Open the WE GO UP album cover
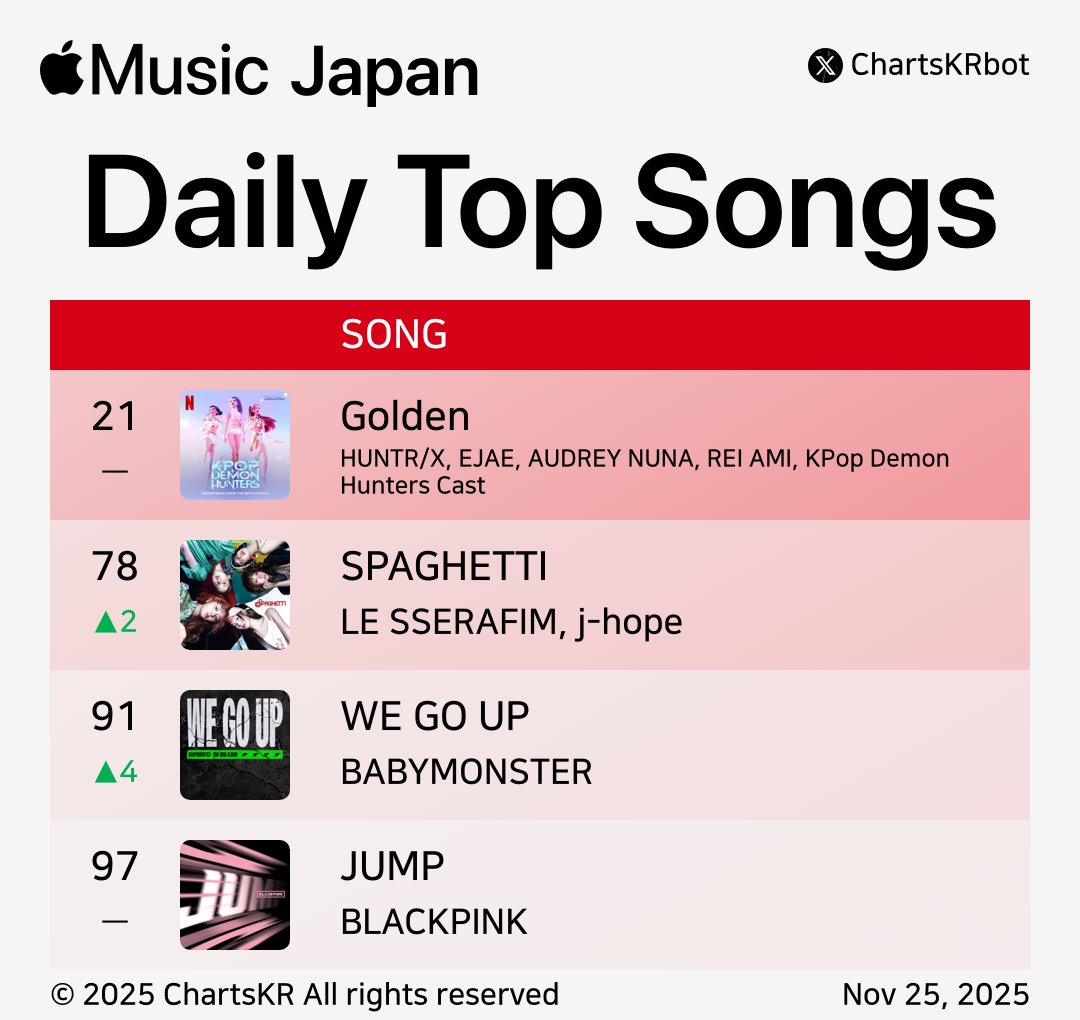The image size is (1080, 1020). 235,745
